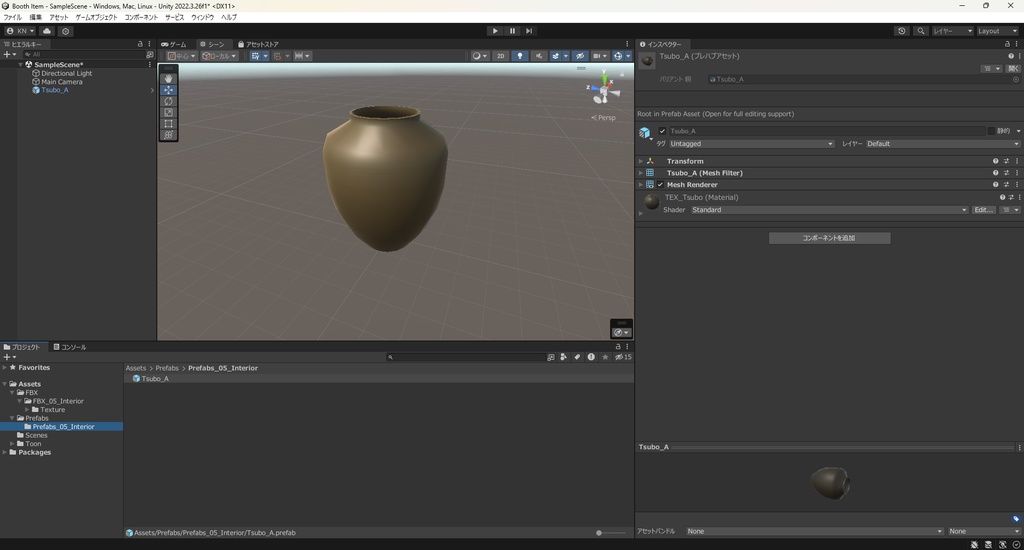Click the Pause button in toolbar
This screenshot has height=550, width=1024.
point(512,31)
